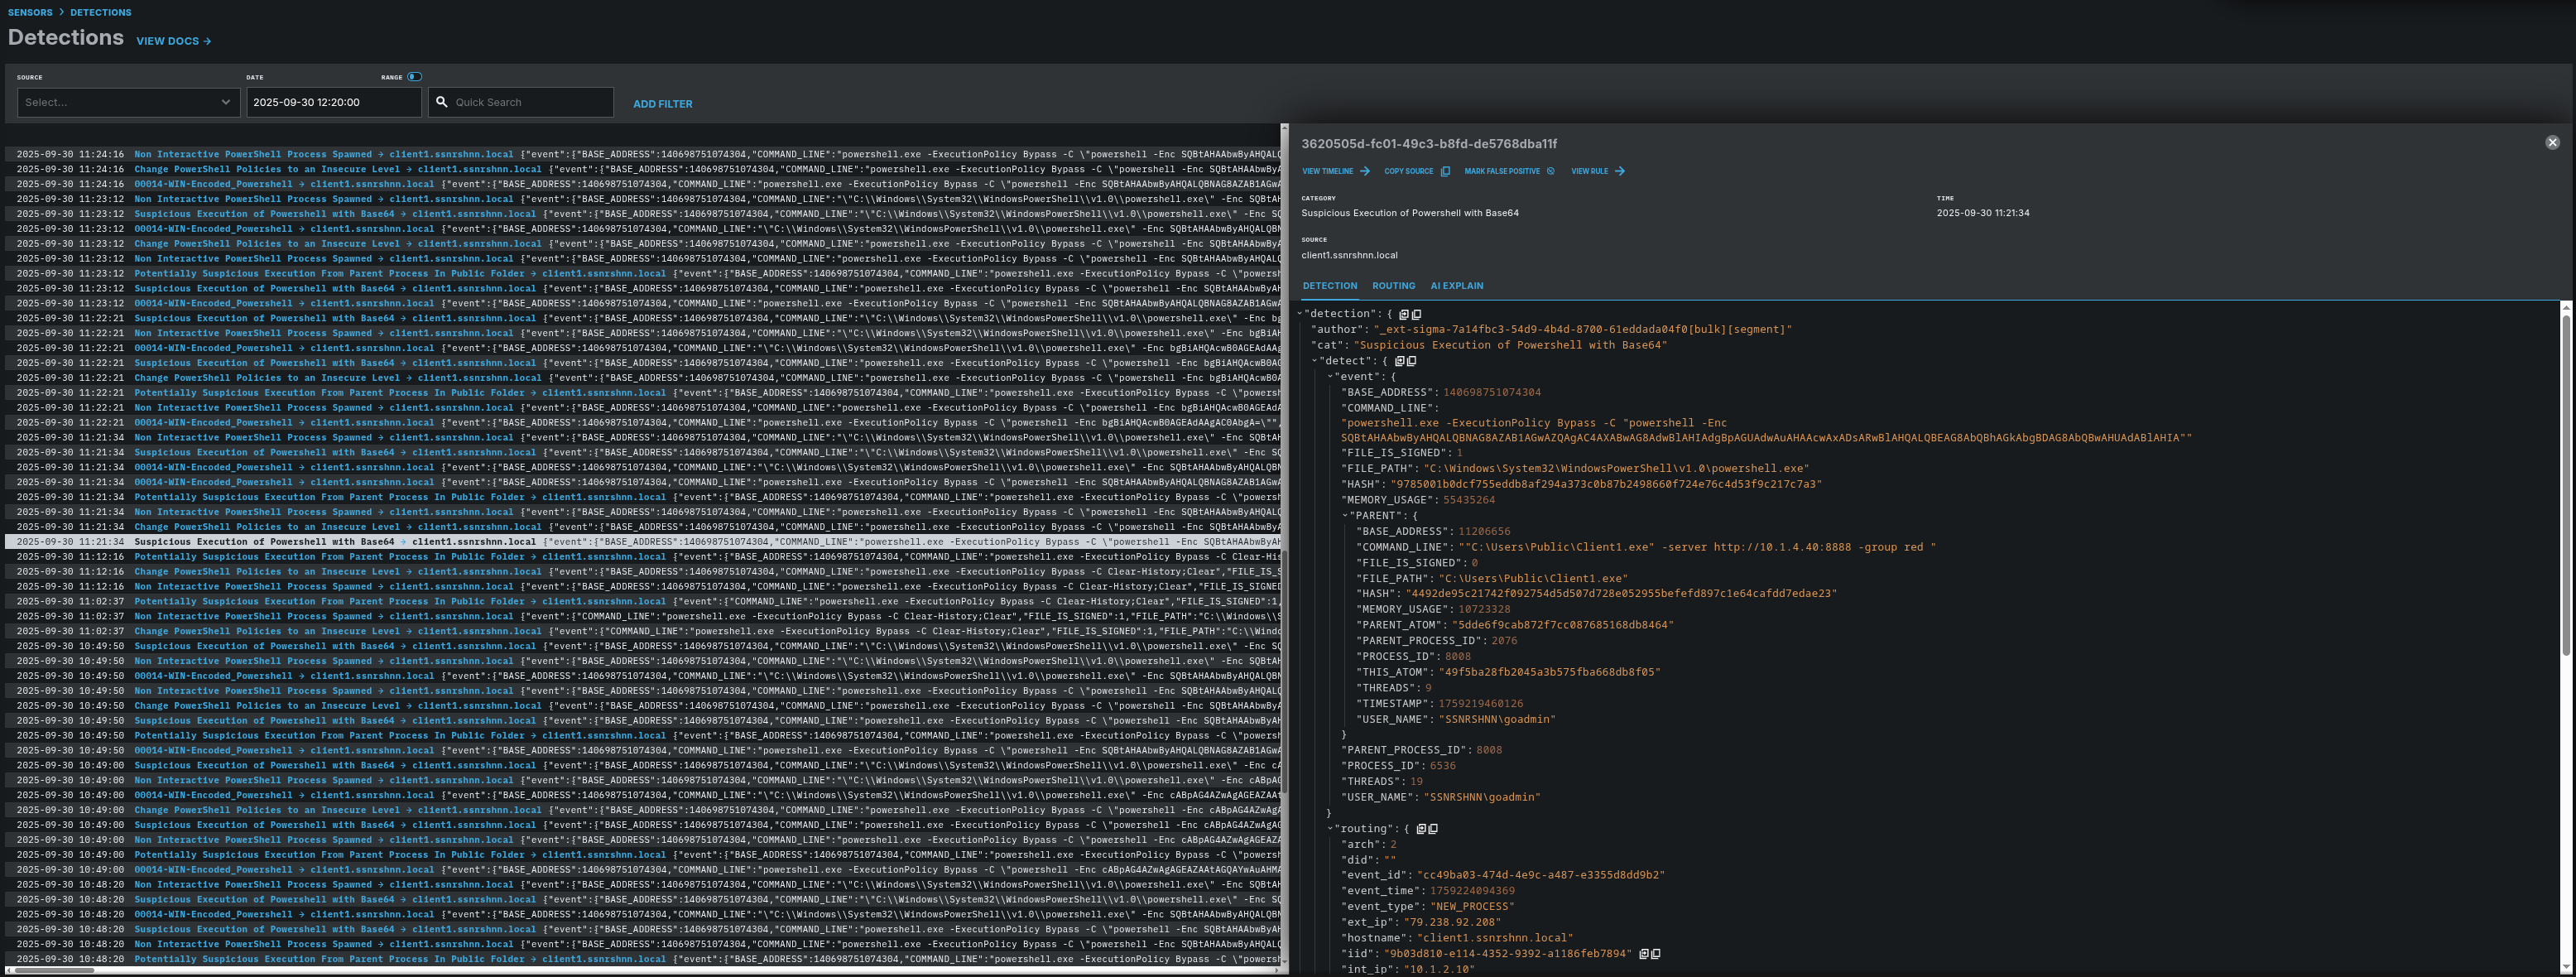
Task: Close the detection details panel
Action: 2551,143
